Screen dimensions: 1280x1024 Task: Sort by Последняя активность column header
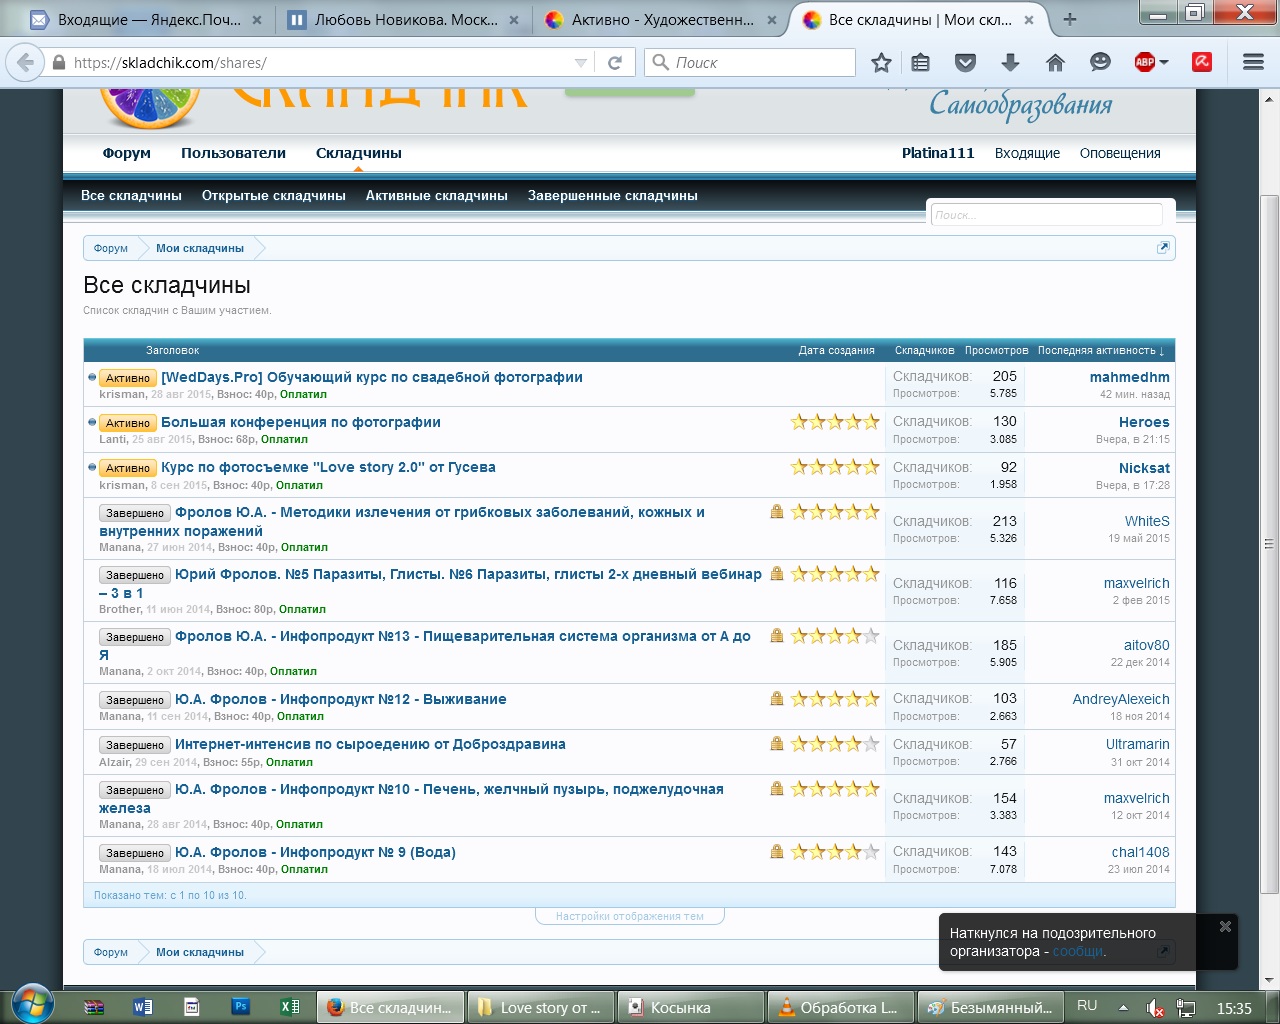[x=1100, y=351]
